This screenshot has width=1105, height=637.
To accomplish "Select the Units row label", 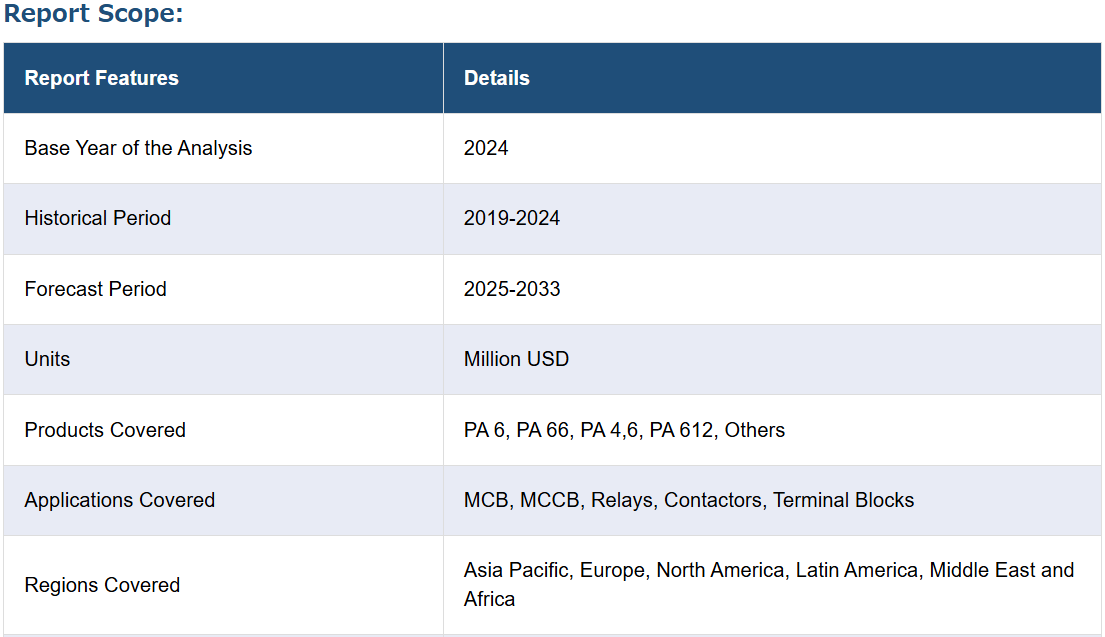I will pos(47,359).
